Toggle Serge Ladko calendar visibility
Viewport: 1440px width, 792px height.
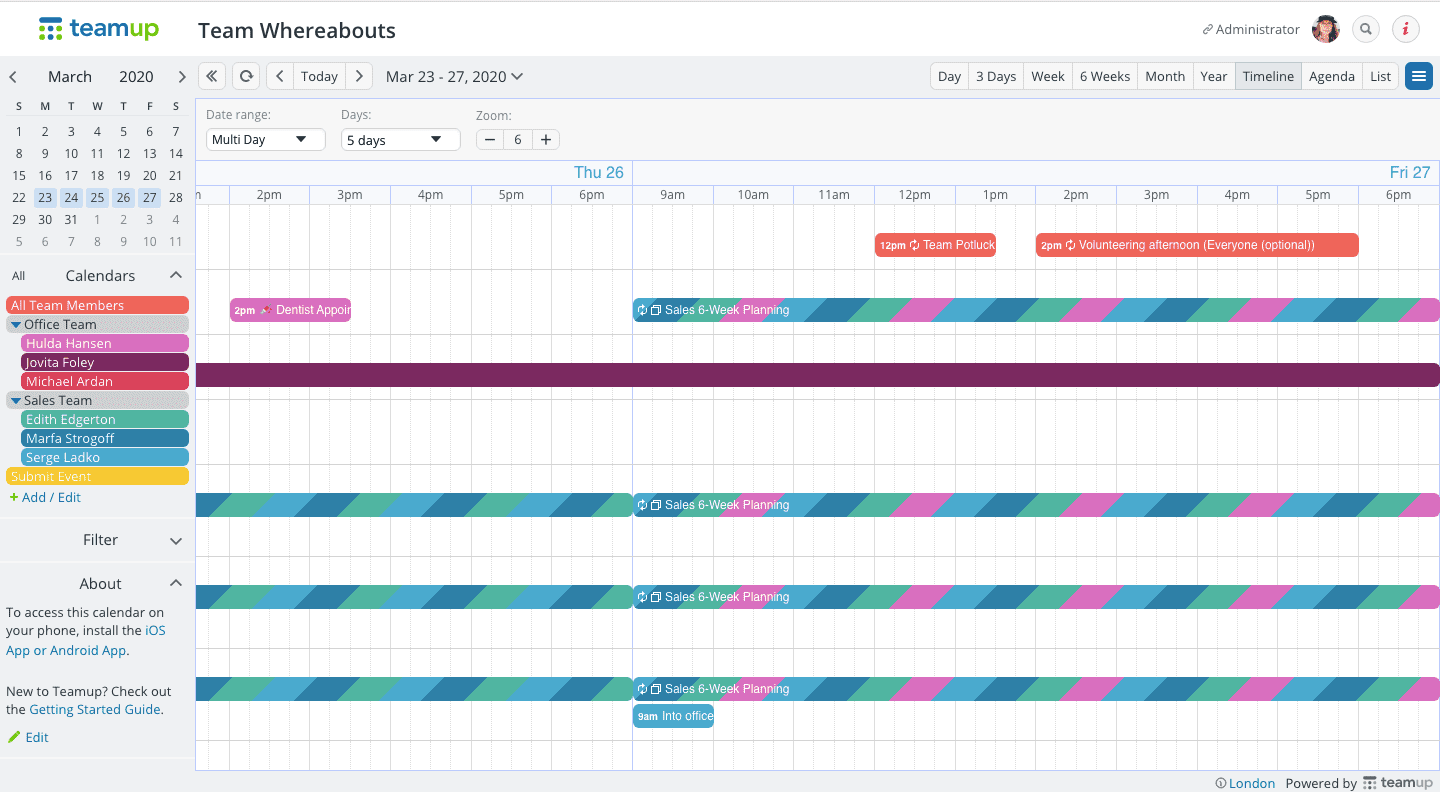pos(104,457)
